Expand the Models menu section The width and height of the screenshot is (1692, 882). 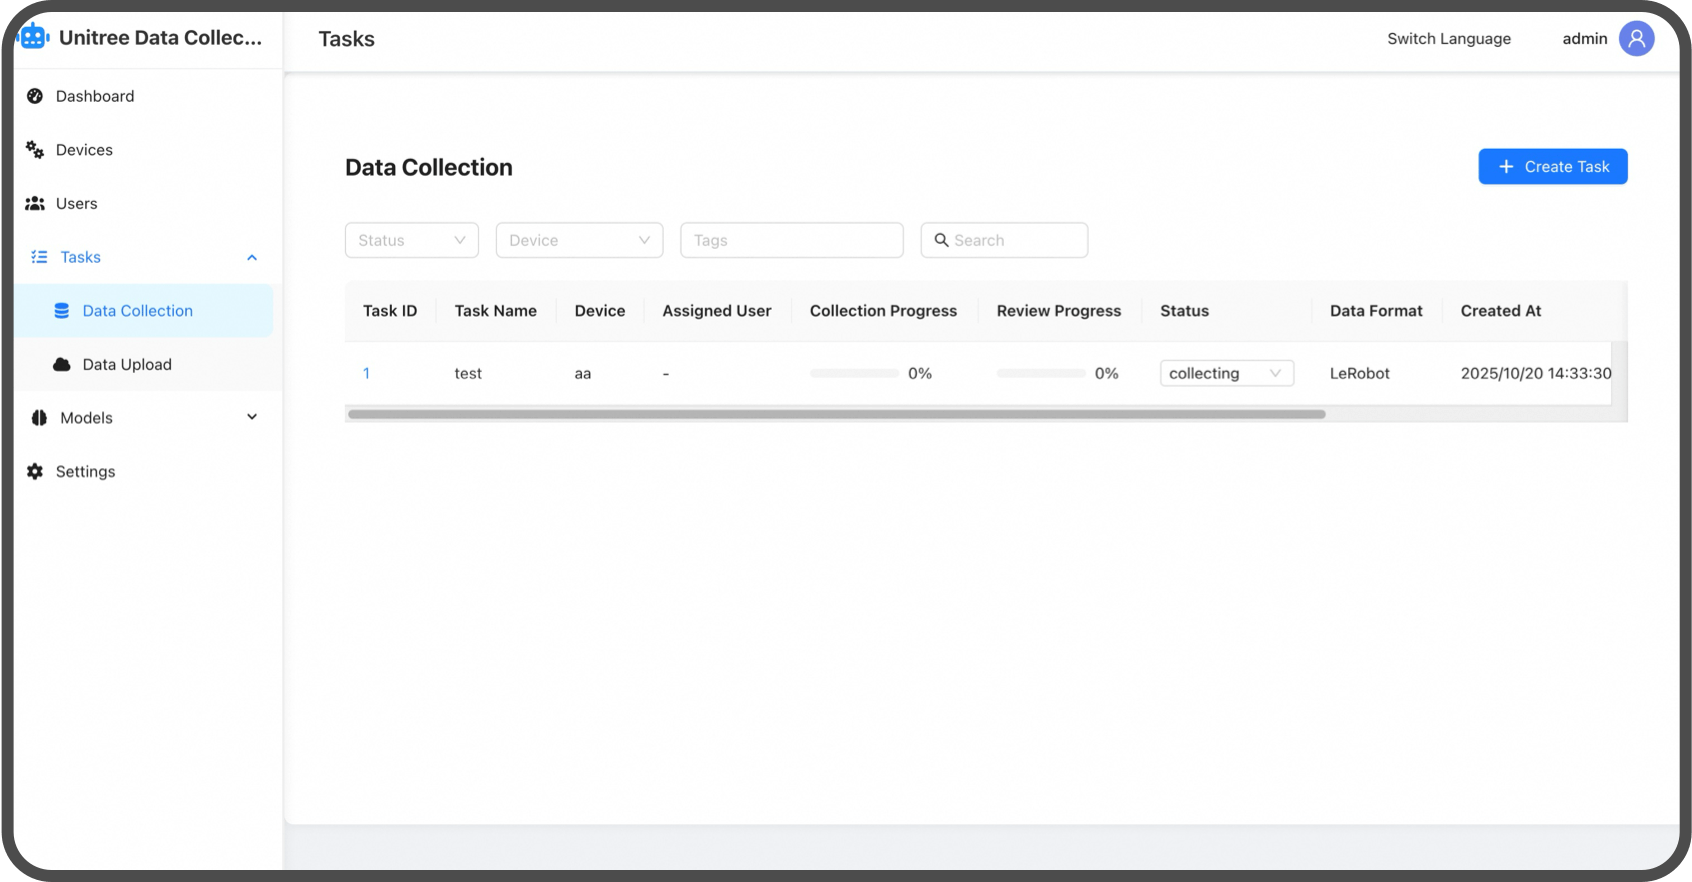tap(252, 418)
